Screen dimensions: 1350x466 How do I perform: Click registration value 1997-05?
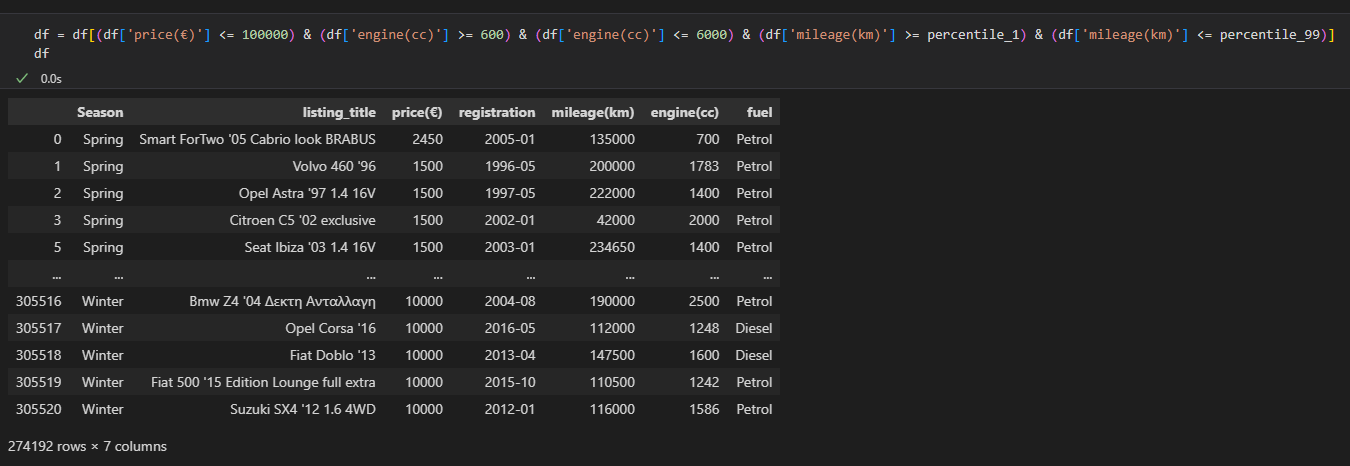click(x=510, y=193)
